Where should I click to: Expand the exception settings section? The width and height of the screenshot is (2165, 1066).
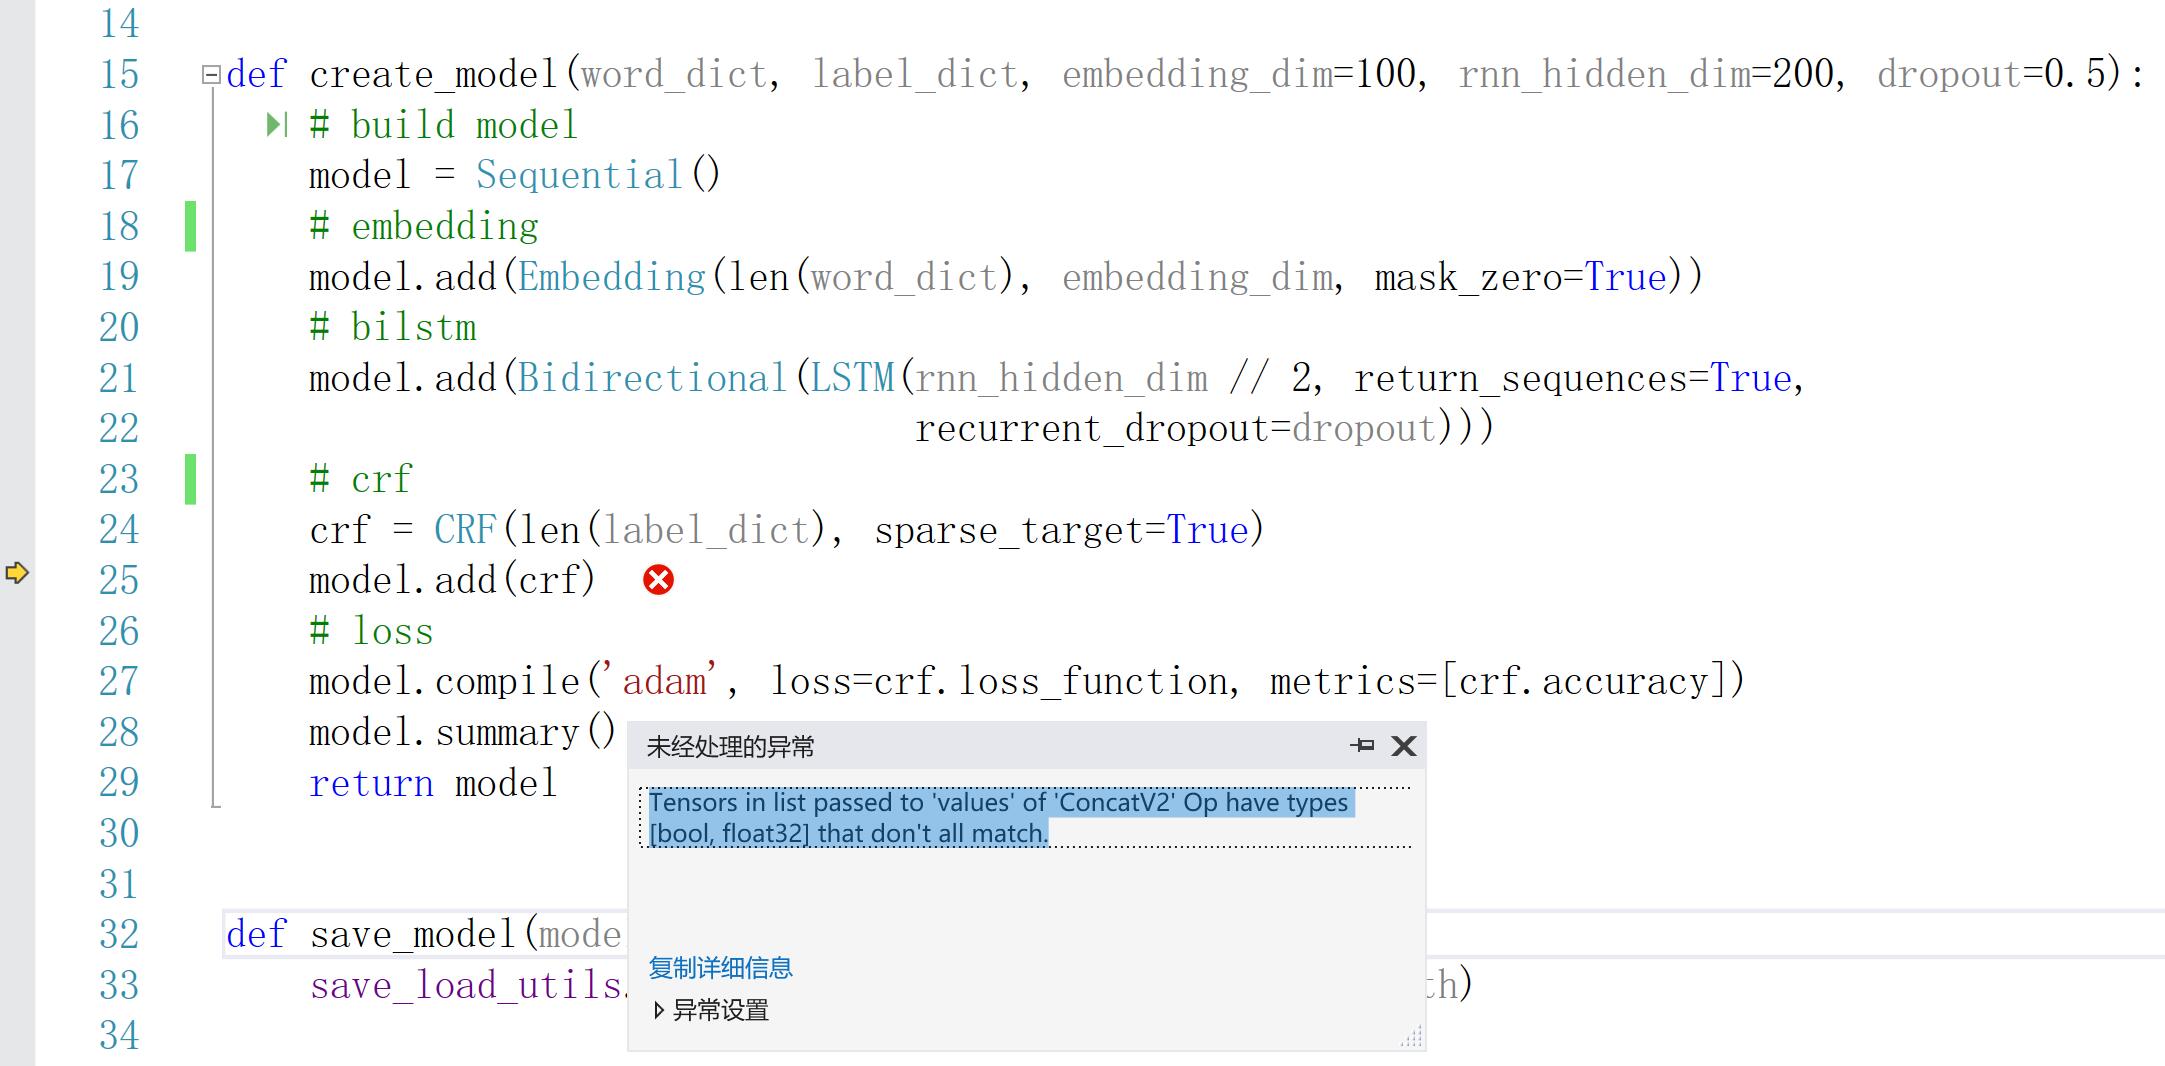659,1011
